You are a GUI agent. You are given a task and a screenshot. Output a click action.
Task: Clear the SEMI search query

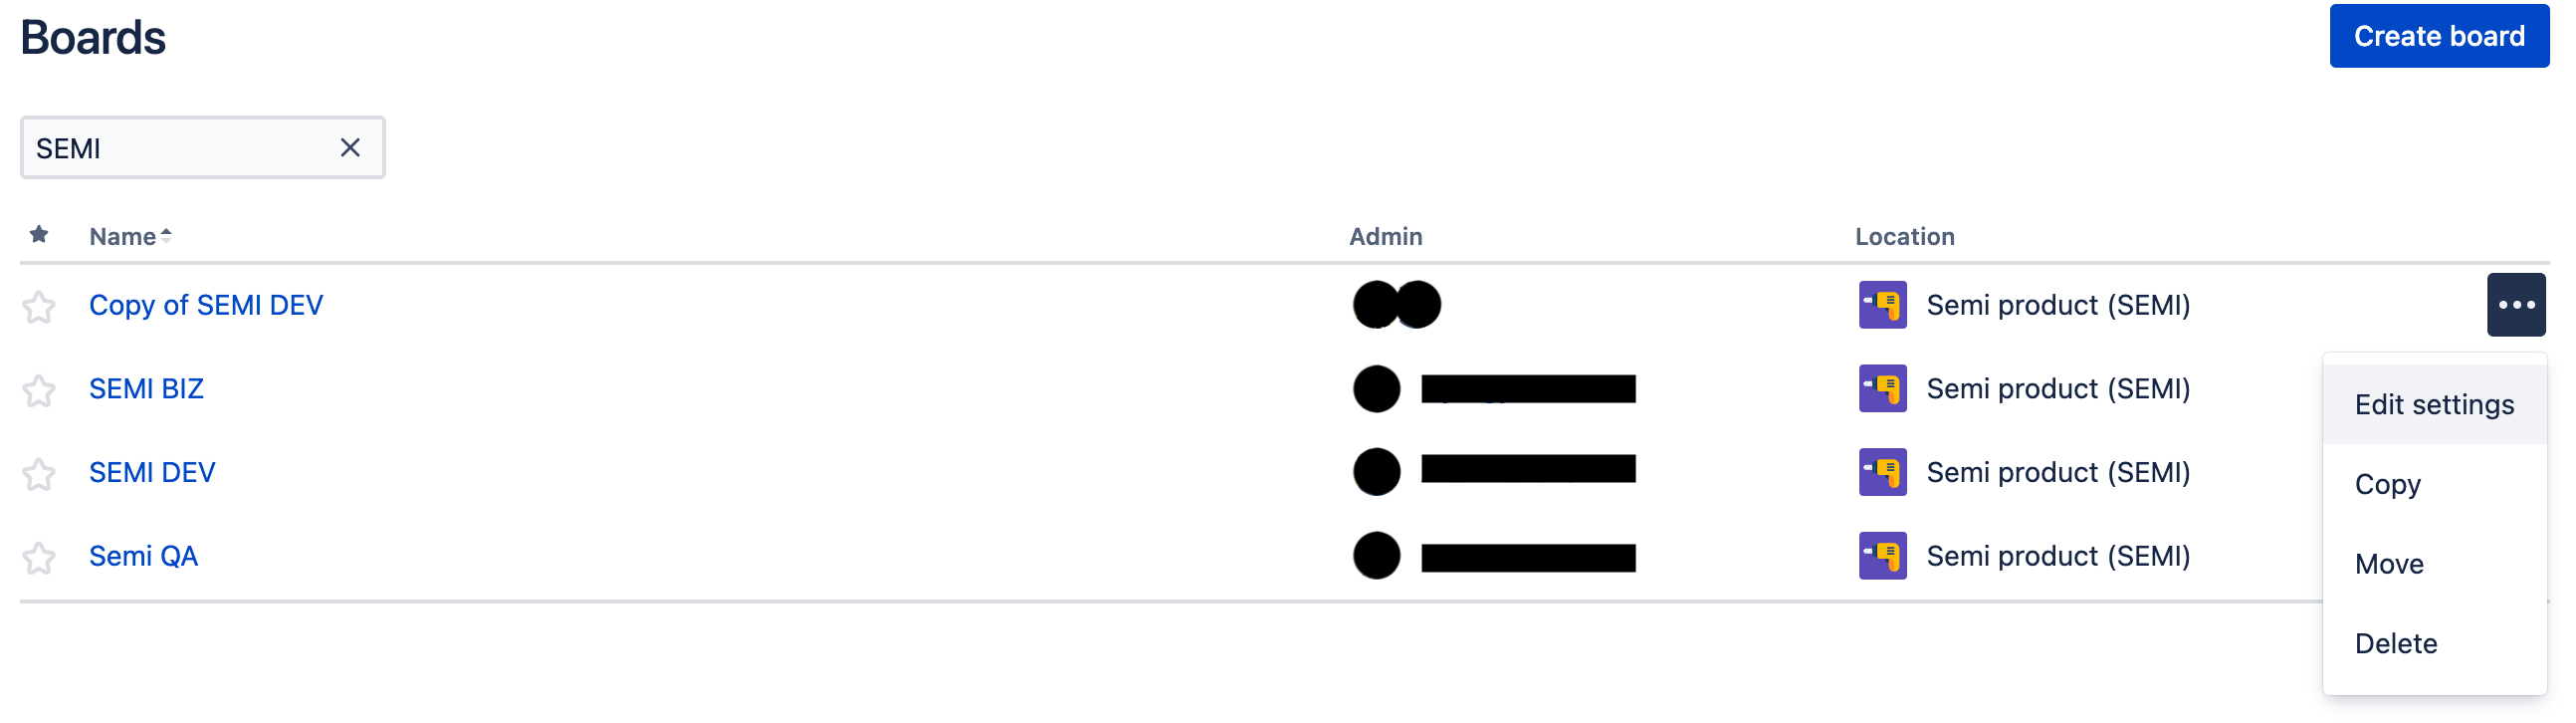[x=350, y=147]
